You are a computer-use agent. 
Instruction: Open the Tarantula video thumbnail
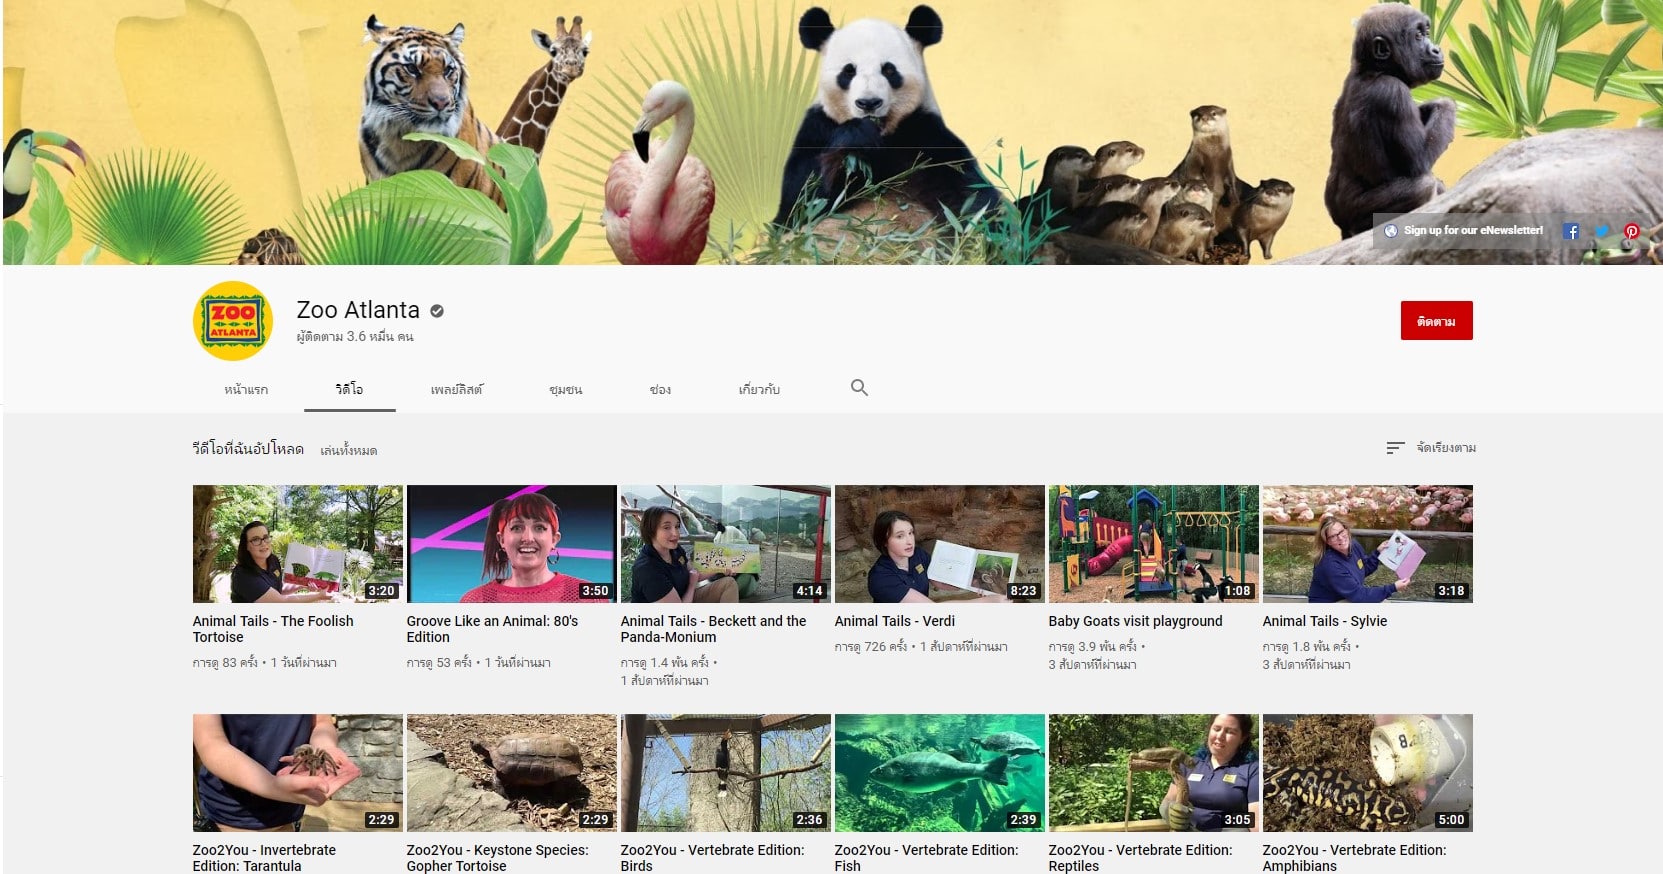(x=298, y=773)
